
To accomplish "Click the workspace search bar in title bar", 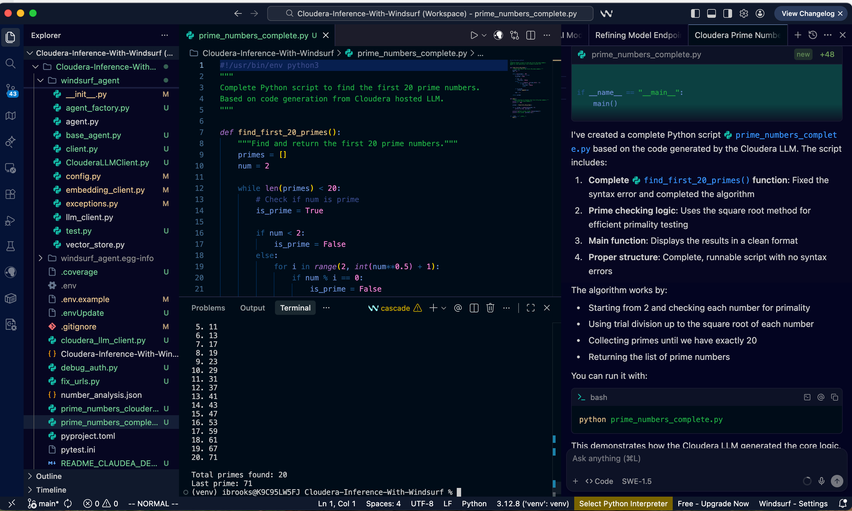I will tap(430, 14).
